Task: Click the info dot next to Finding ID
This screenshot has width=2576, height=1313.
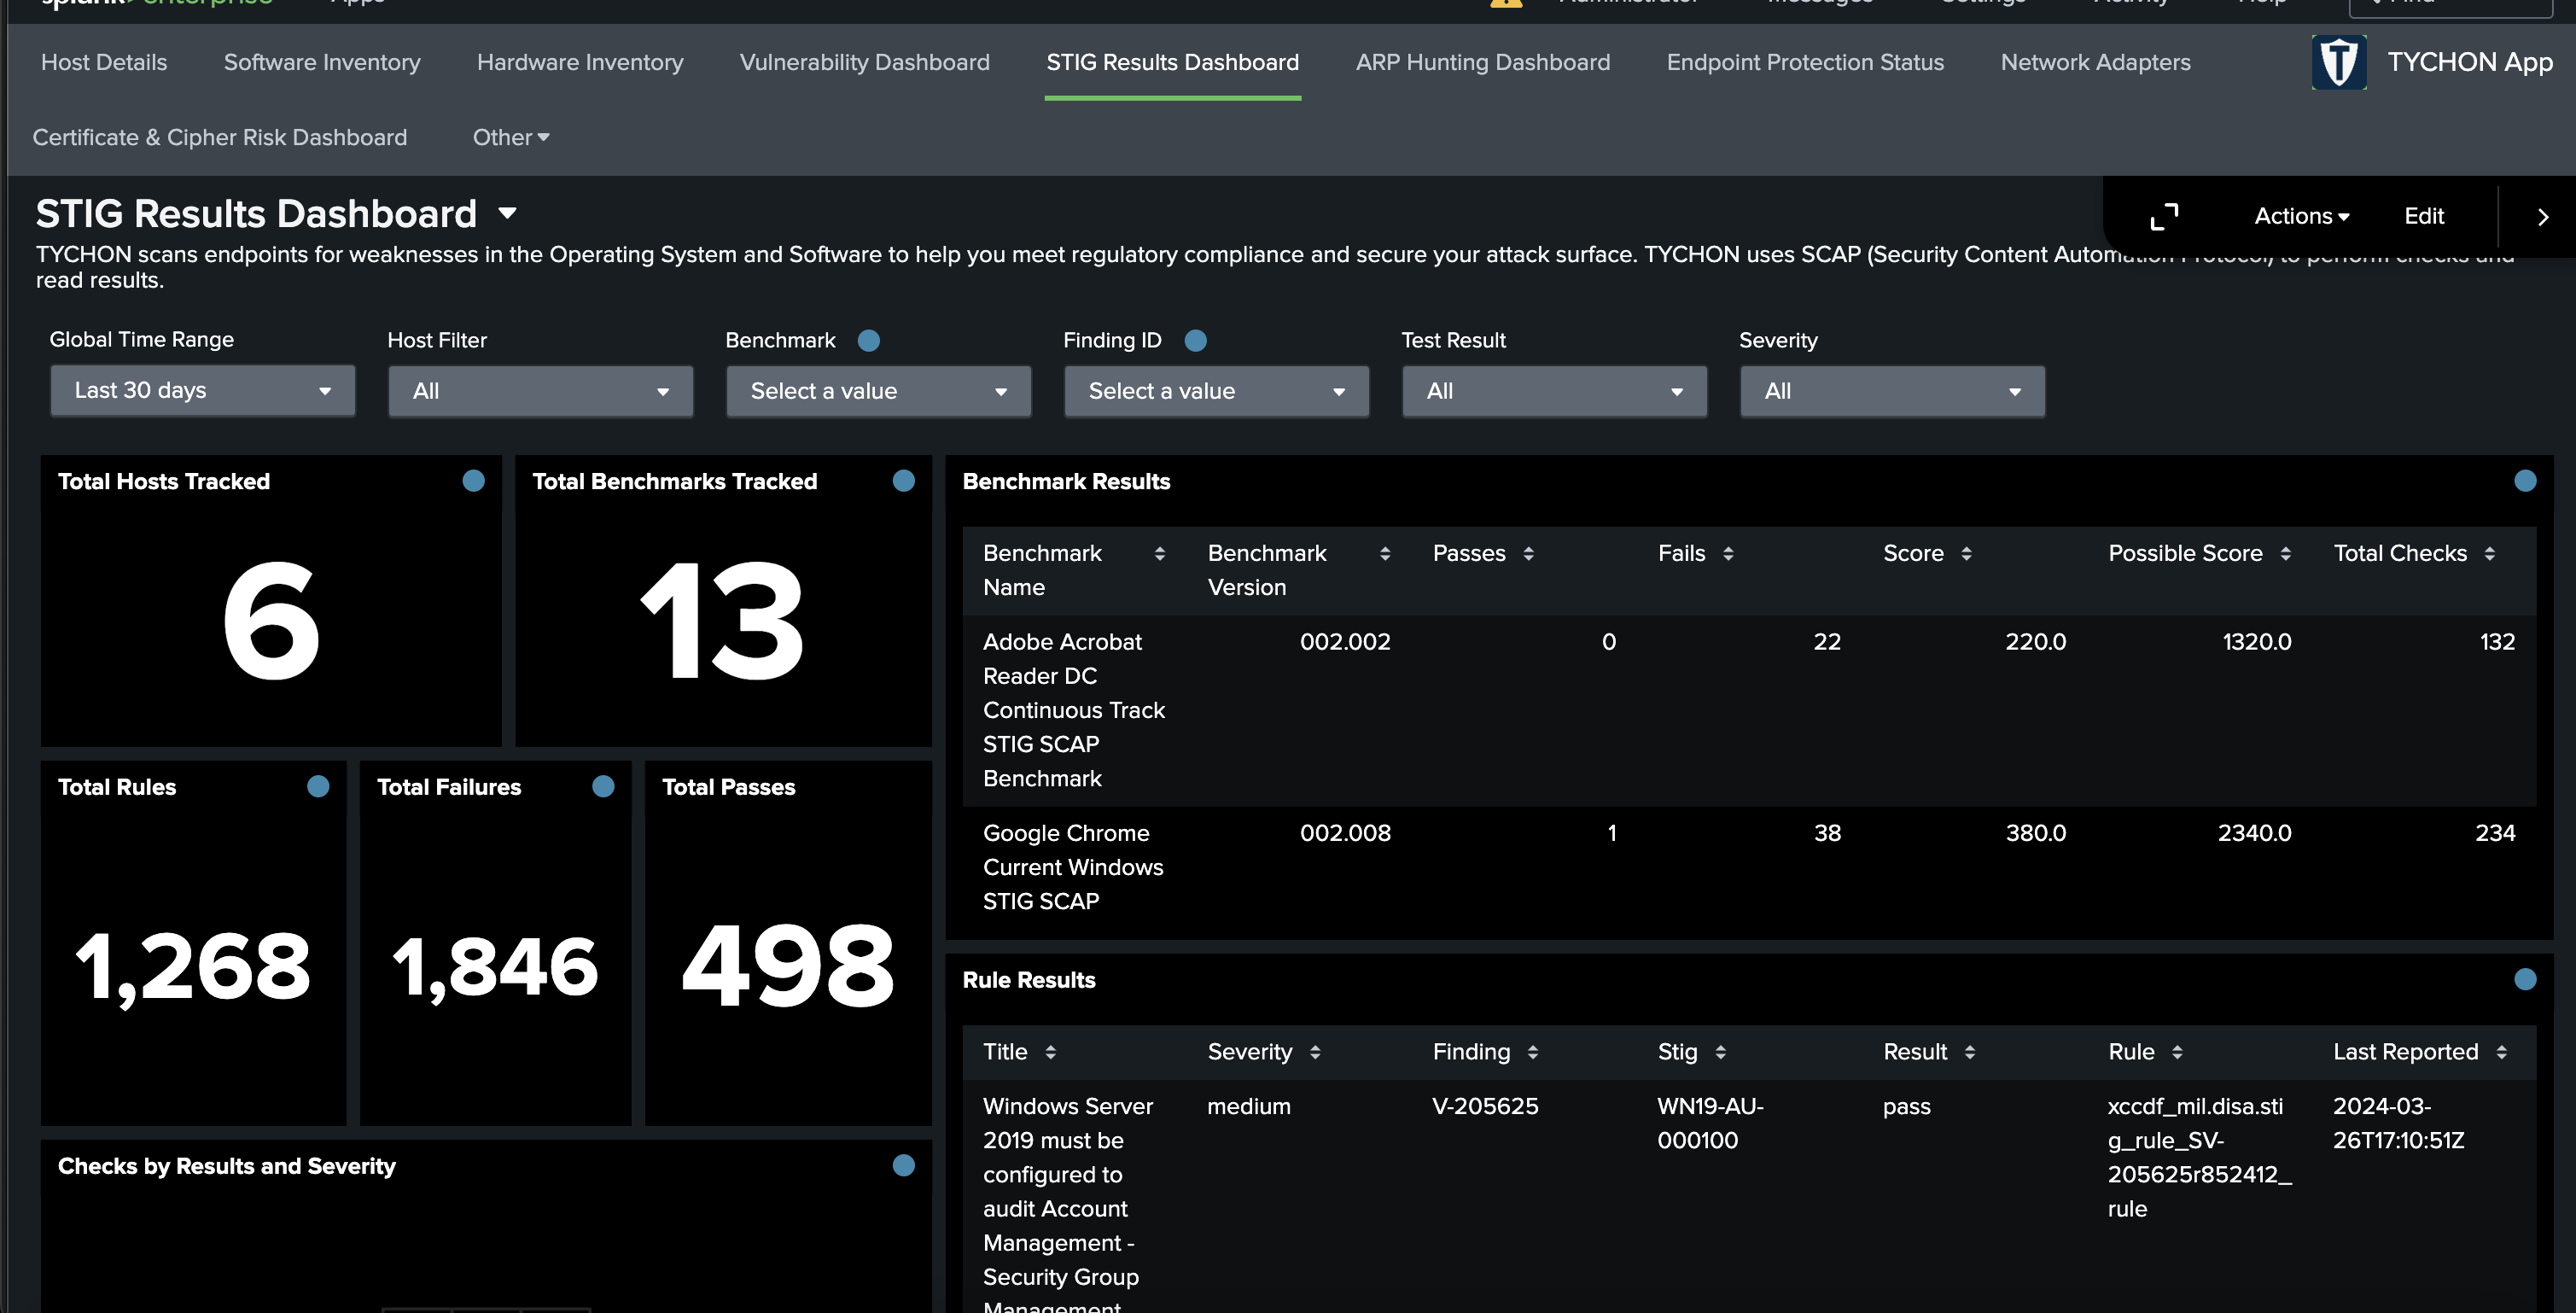Action: coord(1195,341)
